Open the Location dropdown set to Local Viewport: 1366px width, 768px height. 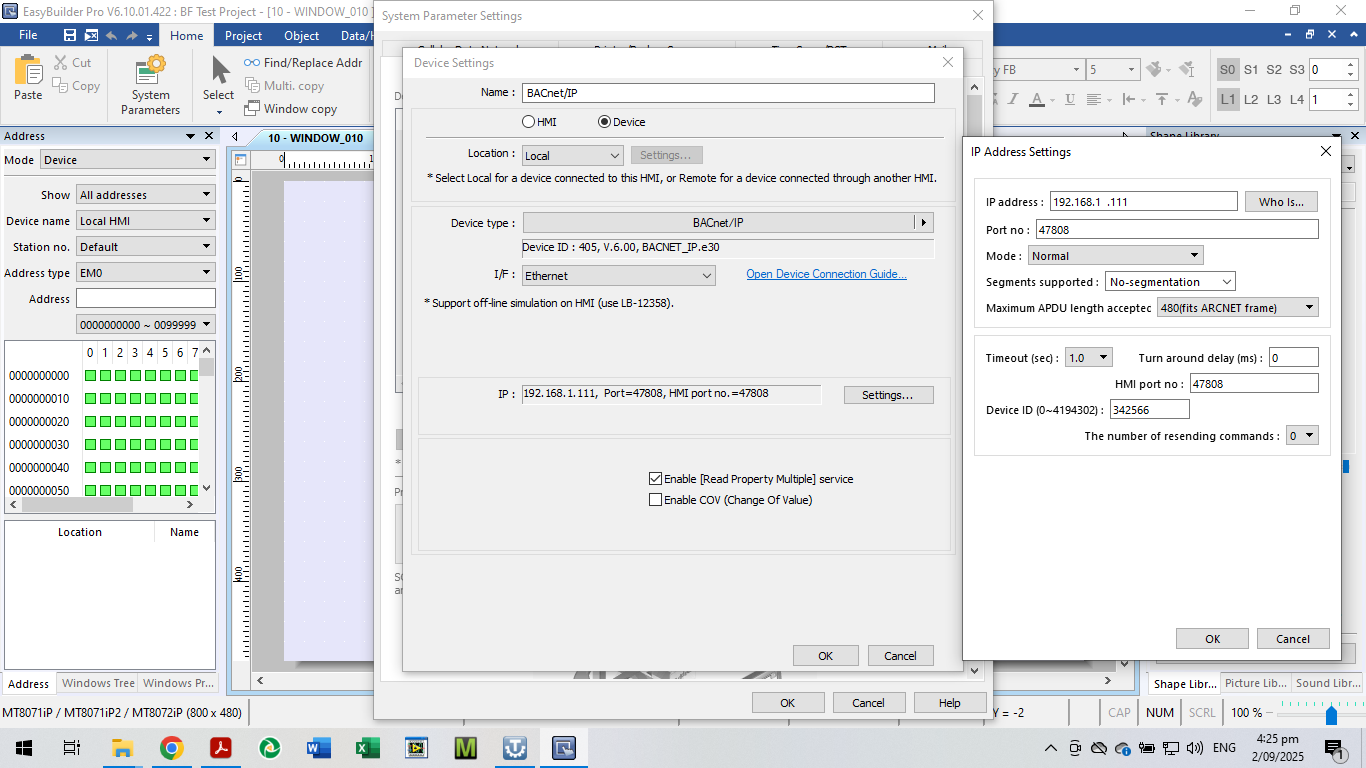[573, 156]
